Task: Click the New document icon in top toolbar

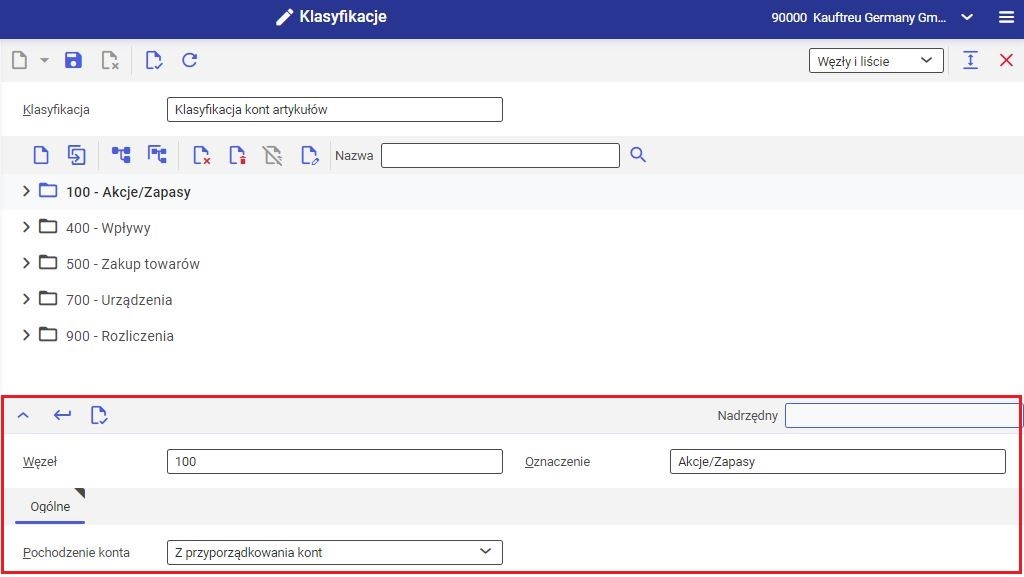Action: [20, 61]
